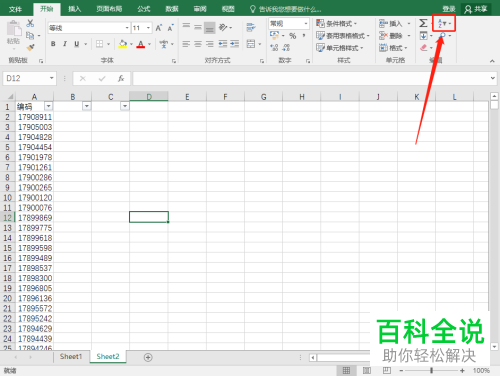Switch to the Review tab
Image resolution: width=500 pixels, height=376 pixels.
tap(200, 9)
